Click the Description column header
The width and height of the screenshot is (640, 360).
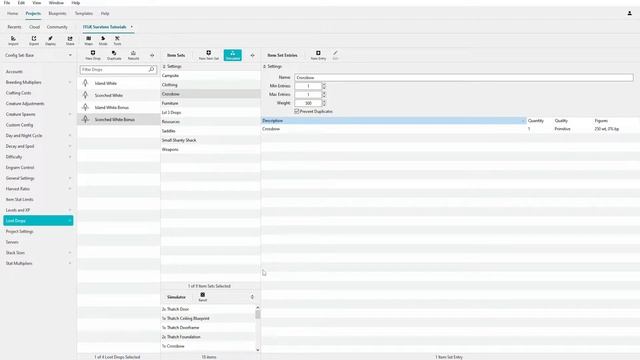pos(393,120)
